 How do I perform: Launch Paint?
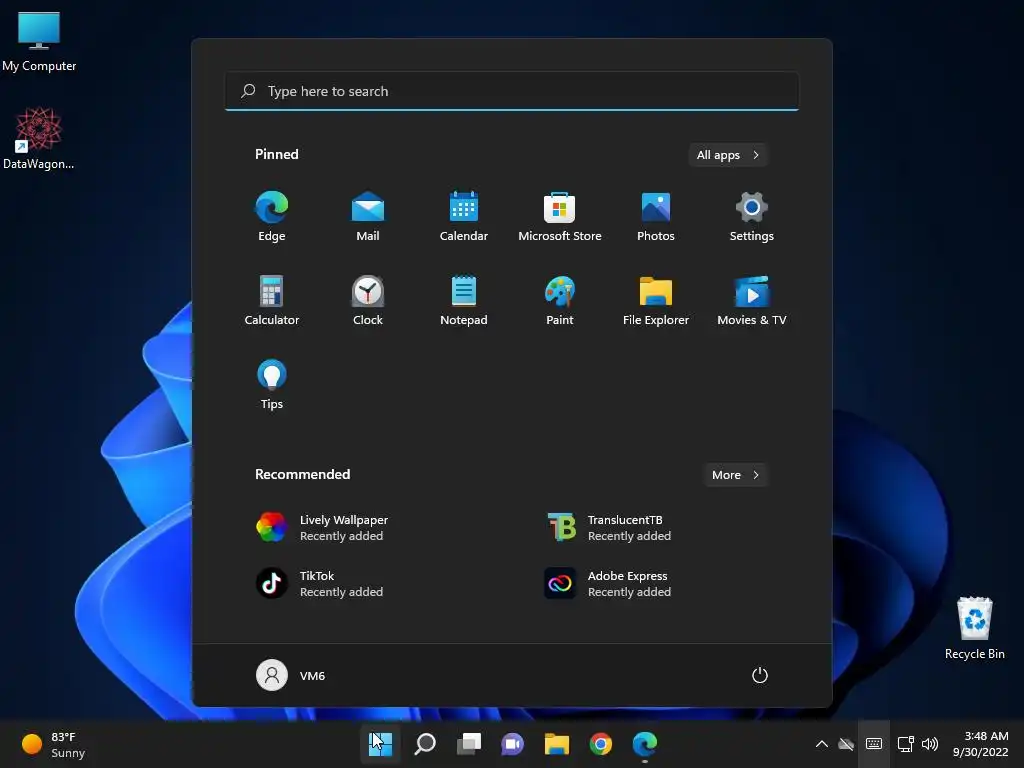(560, 300)
